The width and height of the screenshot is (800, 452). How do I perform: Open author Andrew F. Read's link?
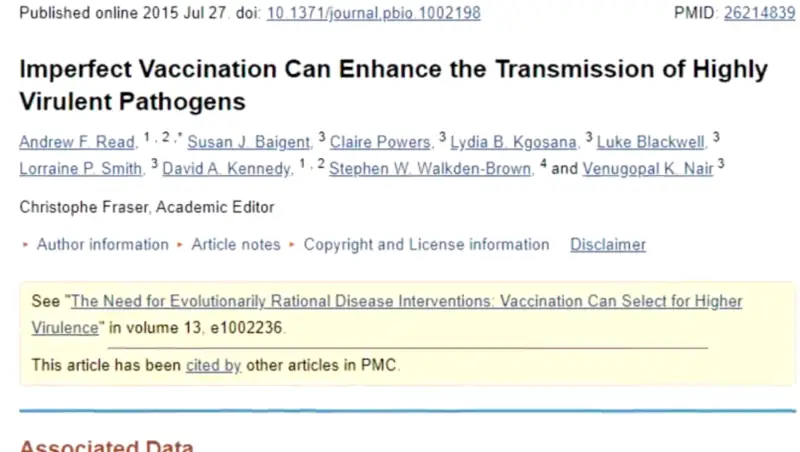point(75,142)
